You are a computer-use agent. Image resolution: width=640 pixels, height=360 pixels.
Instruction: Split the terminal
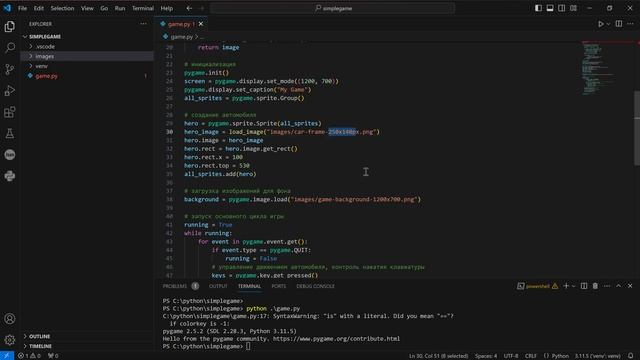584,286
